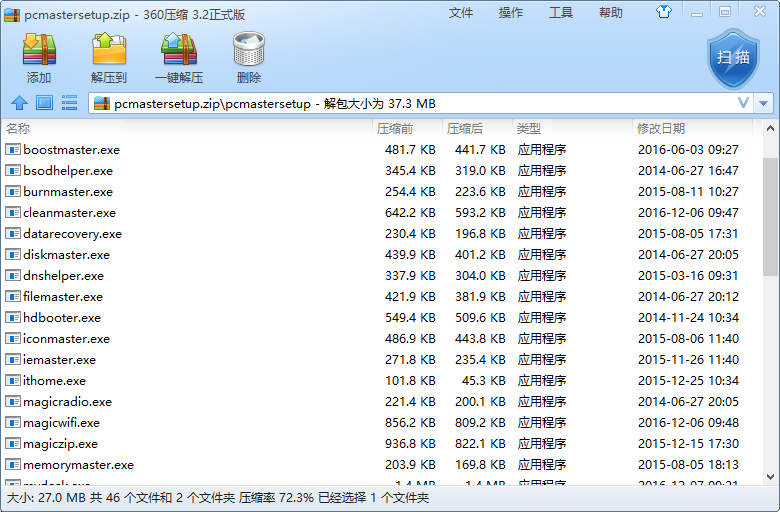Select the dnshelper.exe file name
The width and height of the screenshot is (780, 512).
click(x=64, y=276)
